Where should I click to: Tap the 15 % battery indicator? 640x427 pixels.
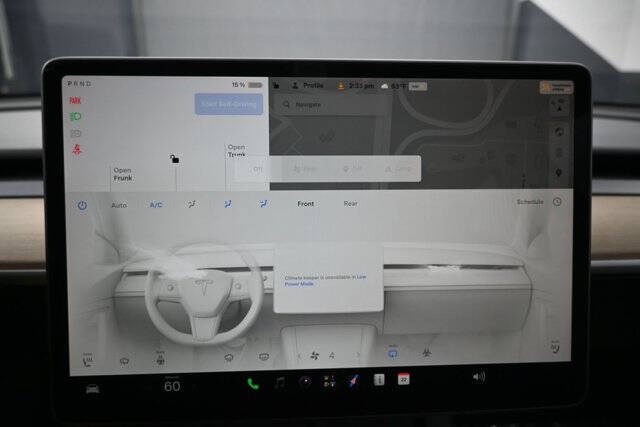tap(247, 85)
